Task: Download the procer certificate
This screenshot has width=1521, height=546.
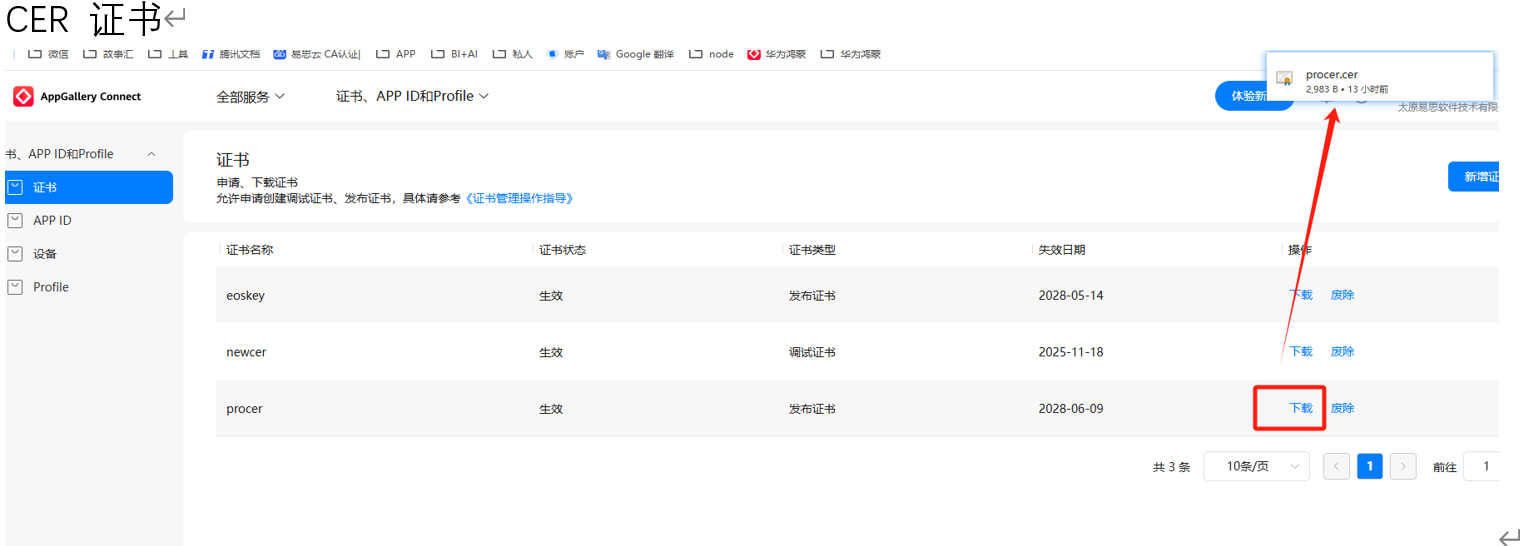Action: pos(1300,408)
